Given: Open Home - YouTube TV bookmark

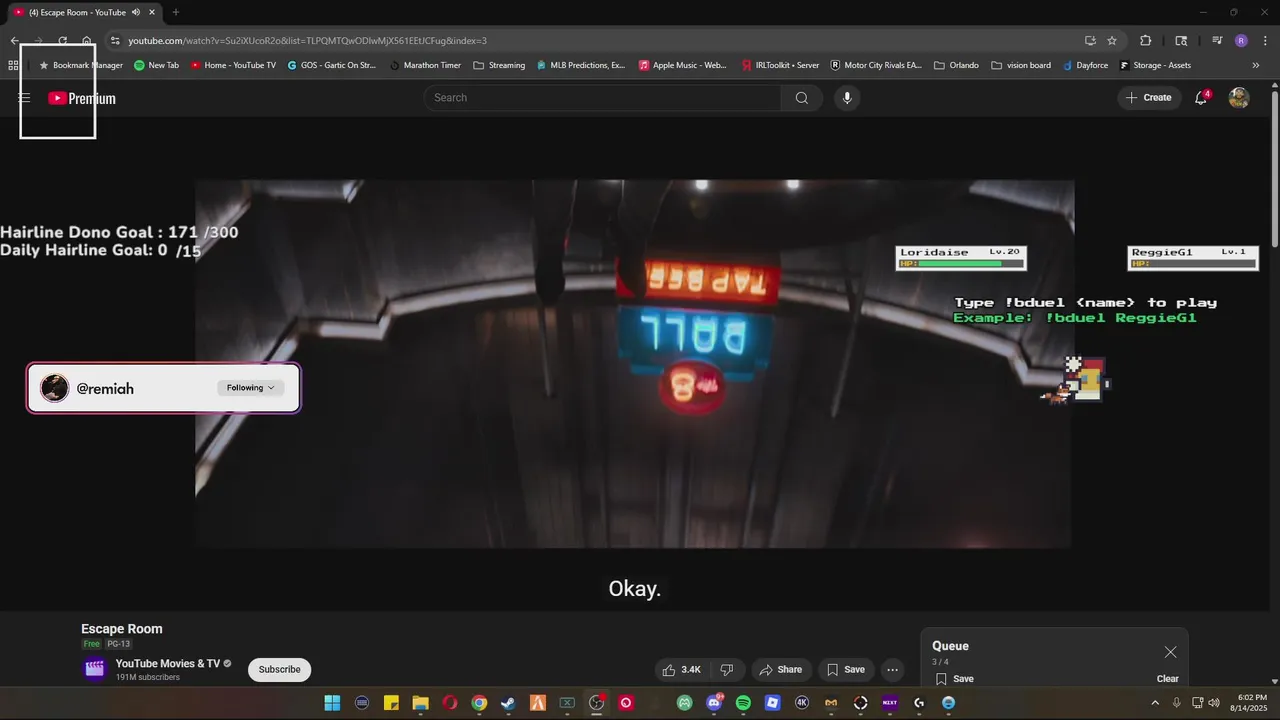Looking at the screenshot, I should [x=233, y=65].
